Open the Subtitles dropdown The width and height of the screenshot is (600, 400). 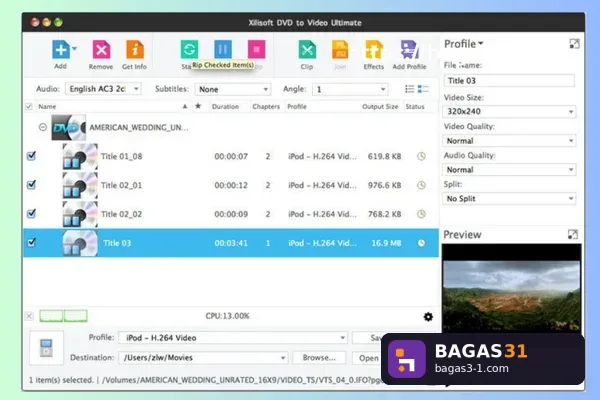click(x=233, y=89)
